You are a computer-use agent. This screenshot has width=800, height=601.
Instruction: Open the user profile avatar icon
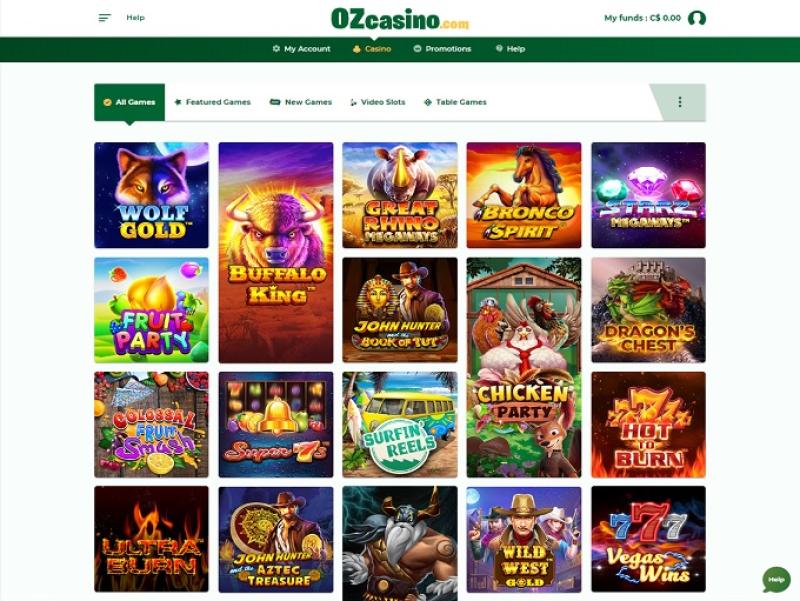coord(696,18)
